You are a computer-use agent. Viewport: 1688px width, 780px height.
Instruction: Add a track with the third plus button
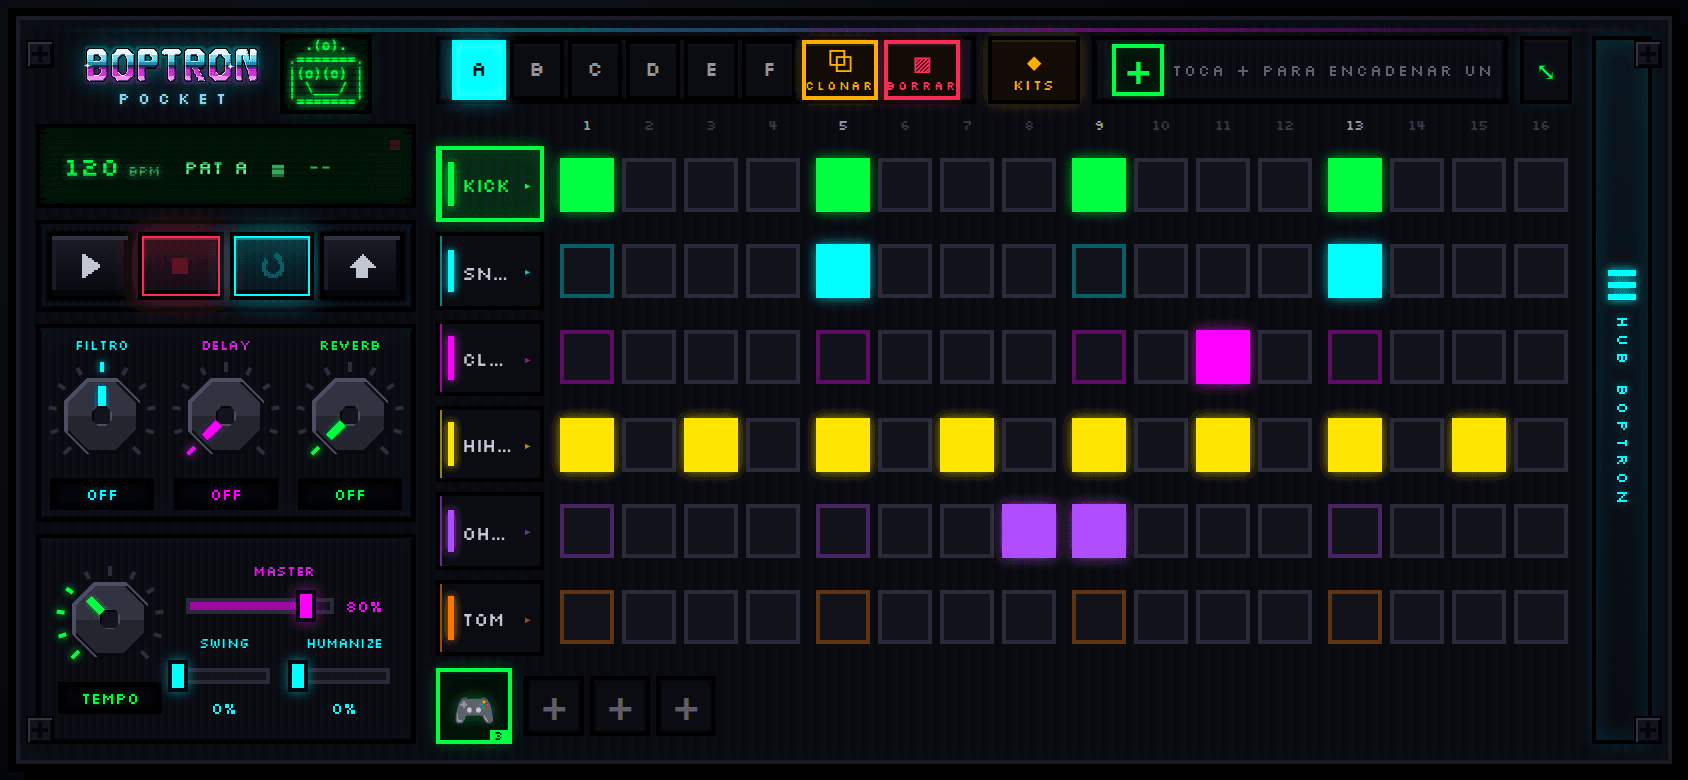[x=686, y=708]
